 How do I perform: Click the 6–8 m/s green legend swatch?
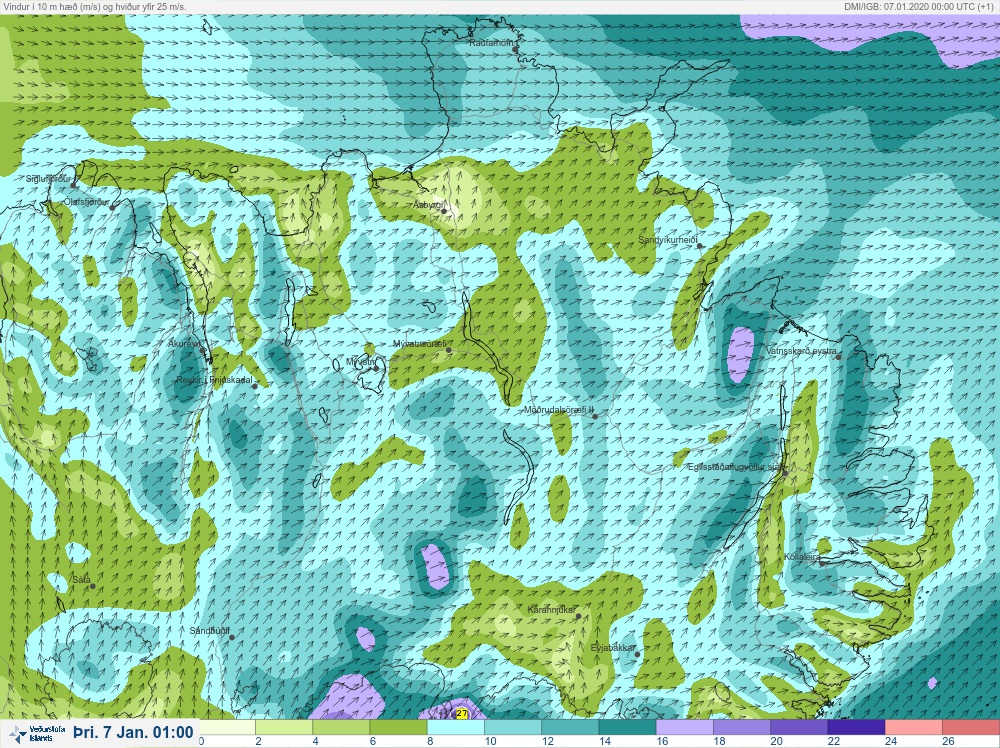click(399, 728)
